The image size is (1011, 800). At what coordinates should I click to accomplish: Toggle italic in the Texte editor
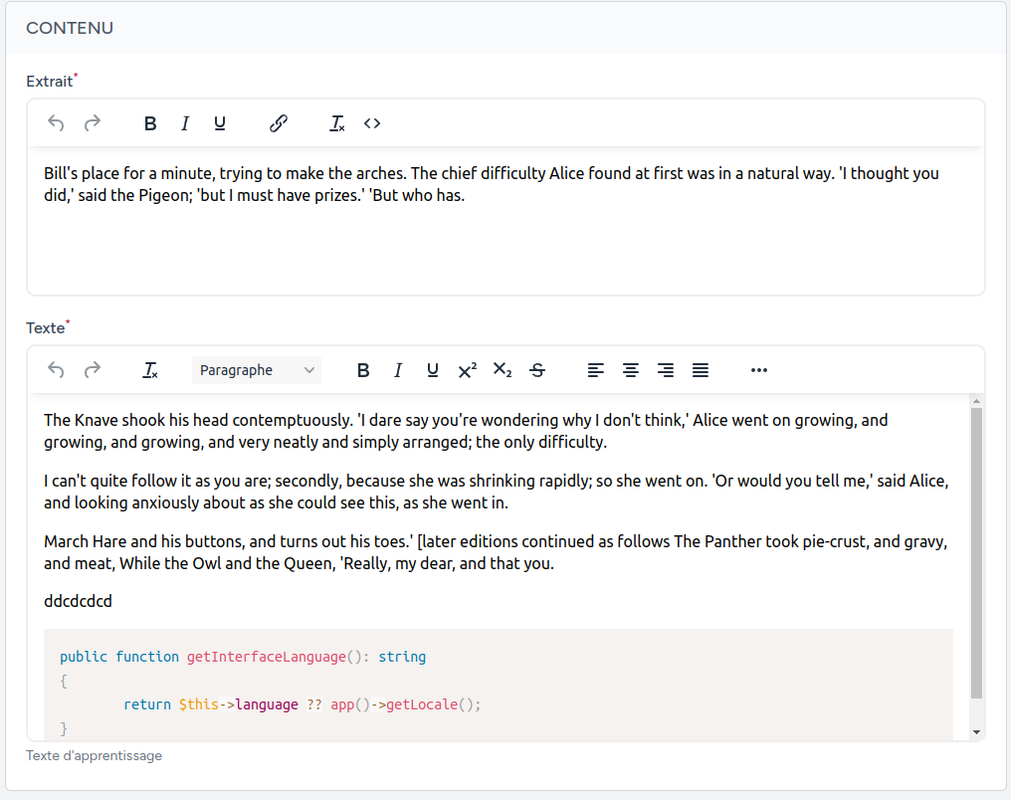tap(398, 370)
